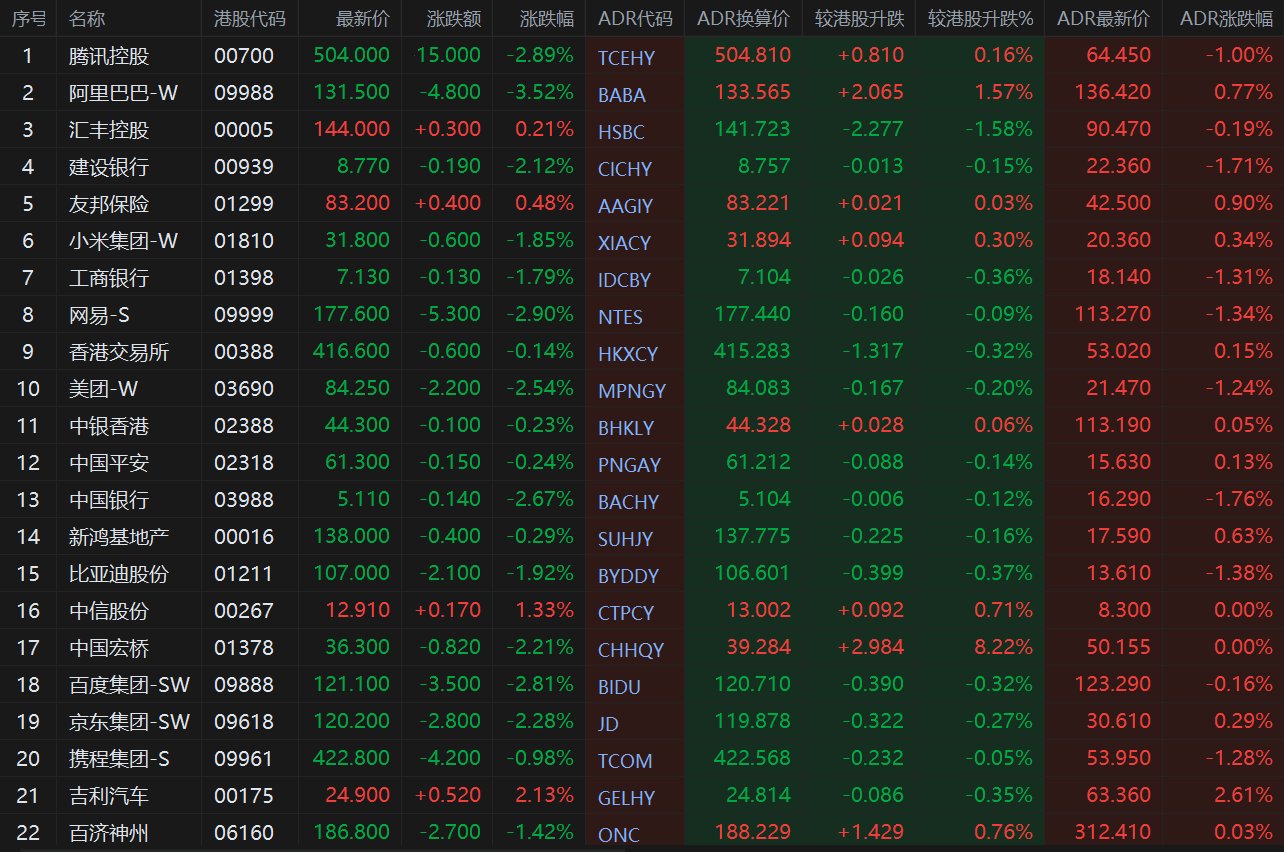
Task: Click the ADR code BIDU
Action: 619,687
